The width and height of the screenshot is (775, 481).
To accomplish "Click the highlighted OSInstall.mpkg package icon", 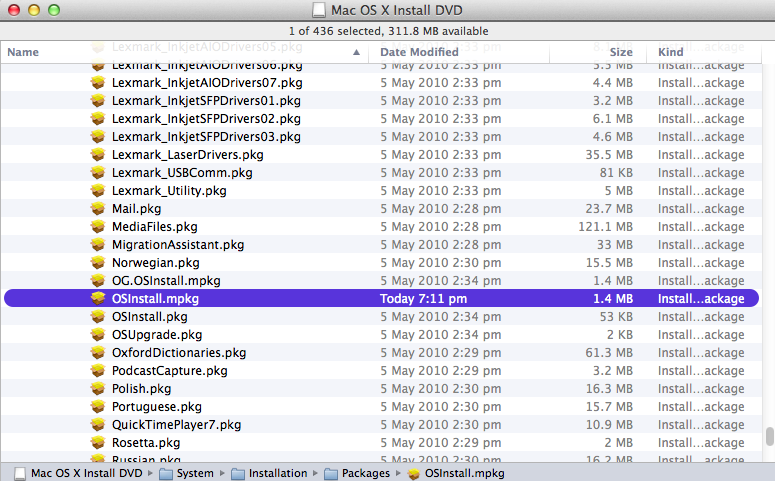I will pos(98,299).
